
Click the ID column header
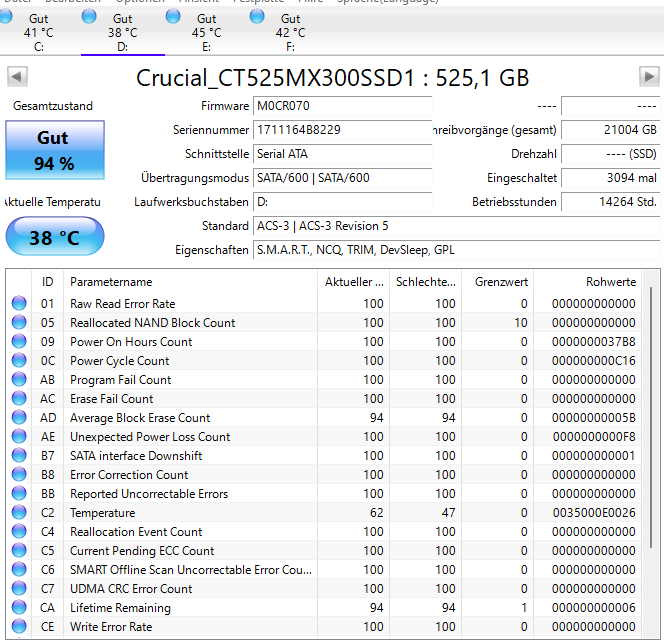(47, 282)
